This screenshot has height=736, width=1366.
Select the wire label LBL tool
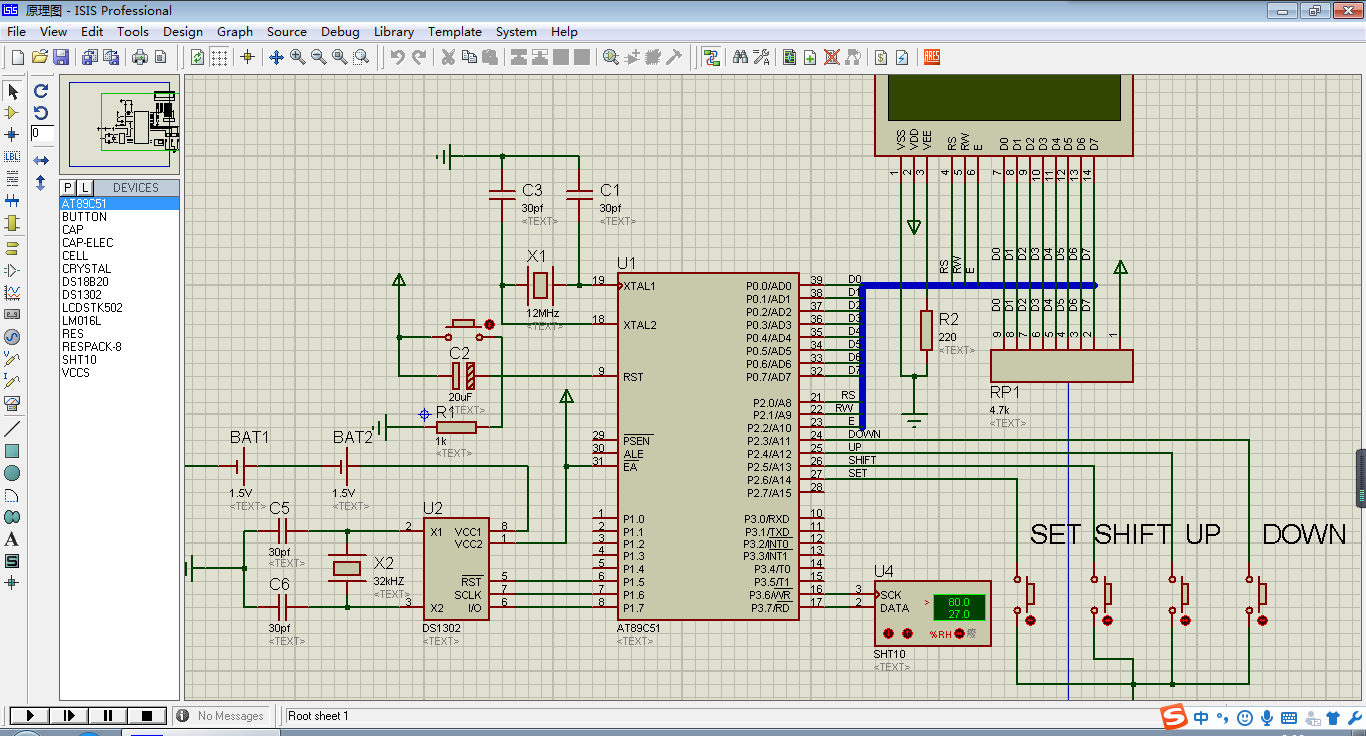12,156
